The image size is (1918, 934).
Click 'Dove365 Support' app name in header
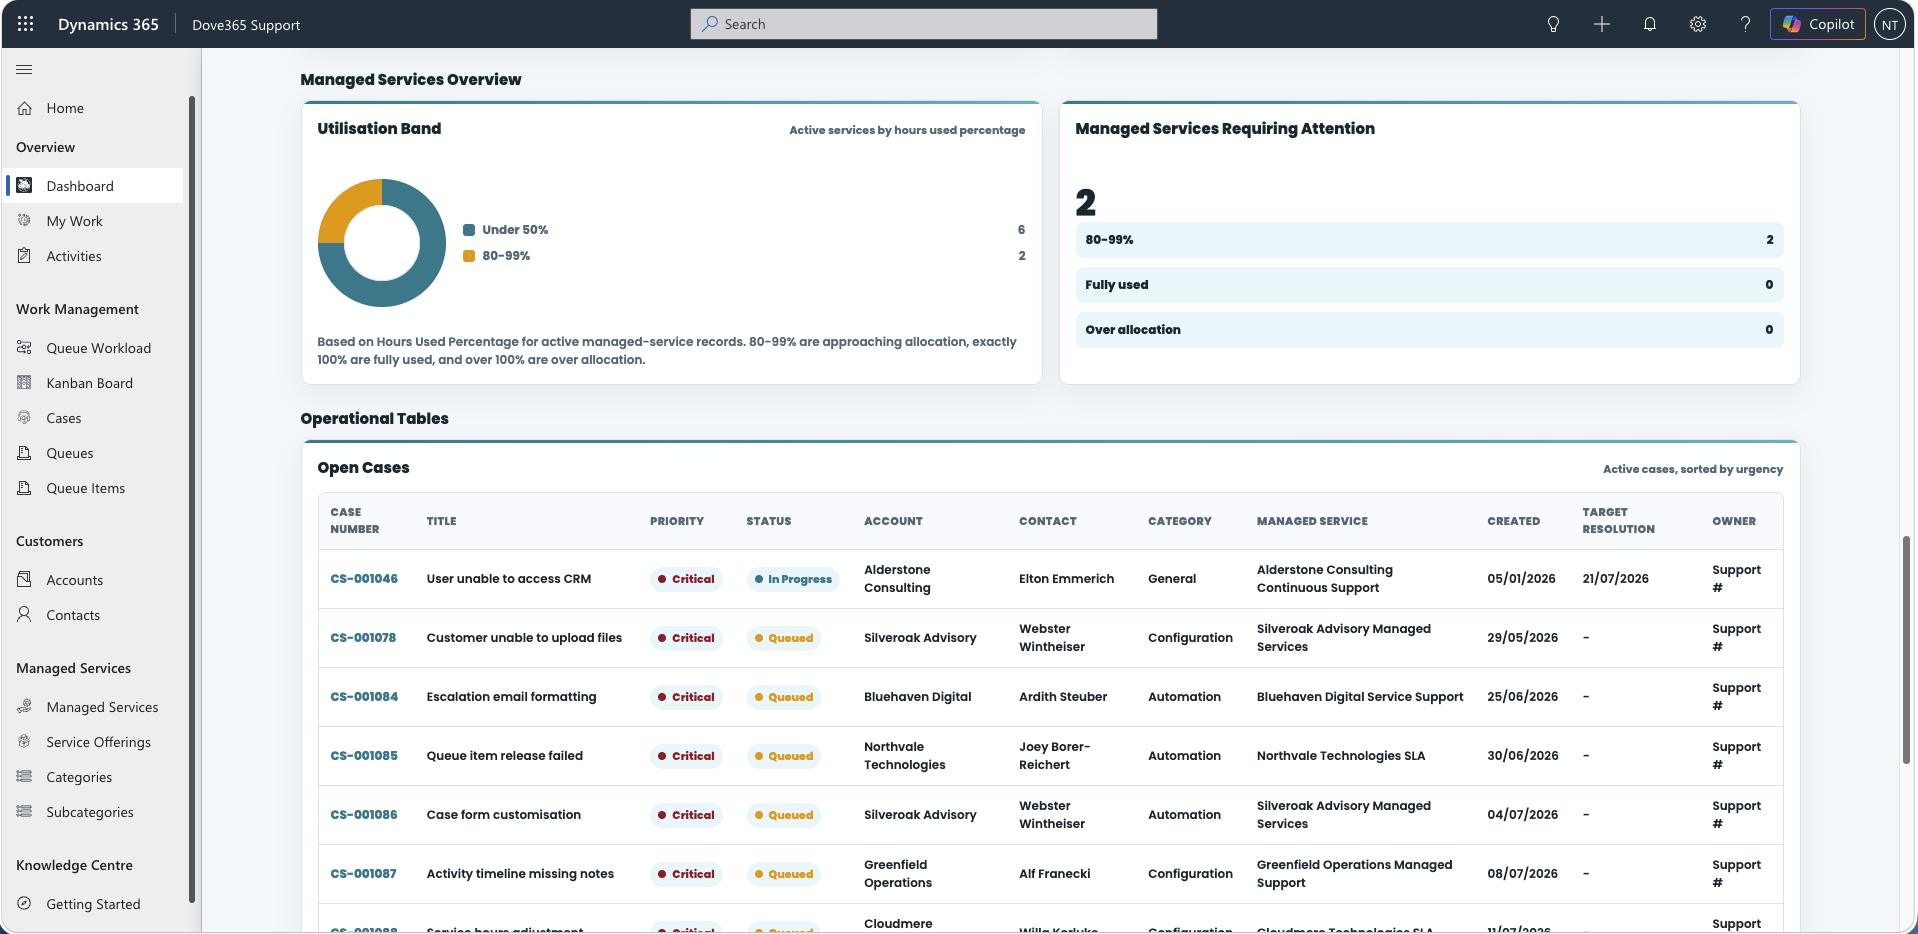pos(246,25)
